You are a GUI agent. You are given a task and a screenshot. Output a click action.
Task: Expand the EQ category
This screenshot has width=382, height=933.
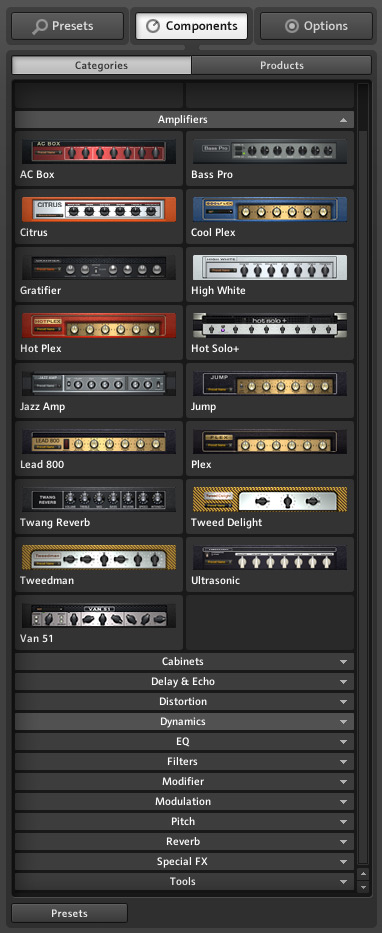point(184,741)
